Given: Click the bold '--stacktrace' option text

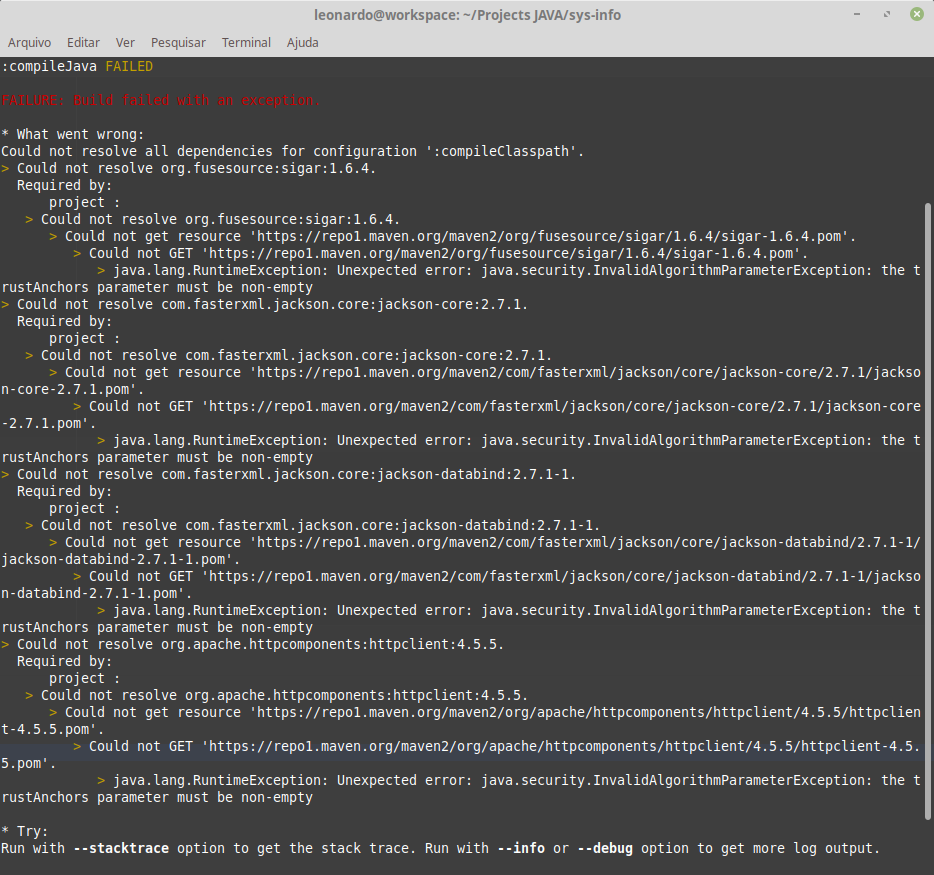Looking at the screenshot, I should (121, 848).
